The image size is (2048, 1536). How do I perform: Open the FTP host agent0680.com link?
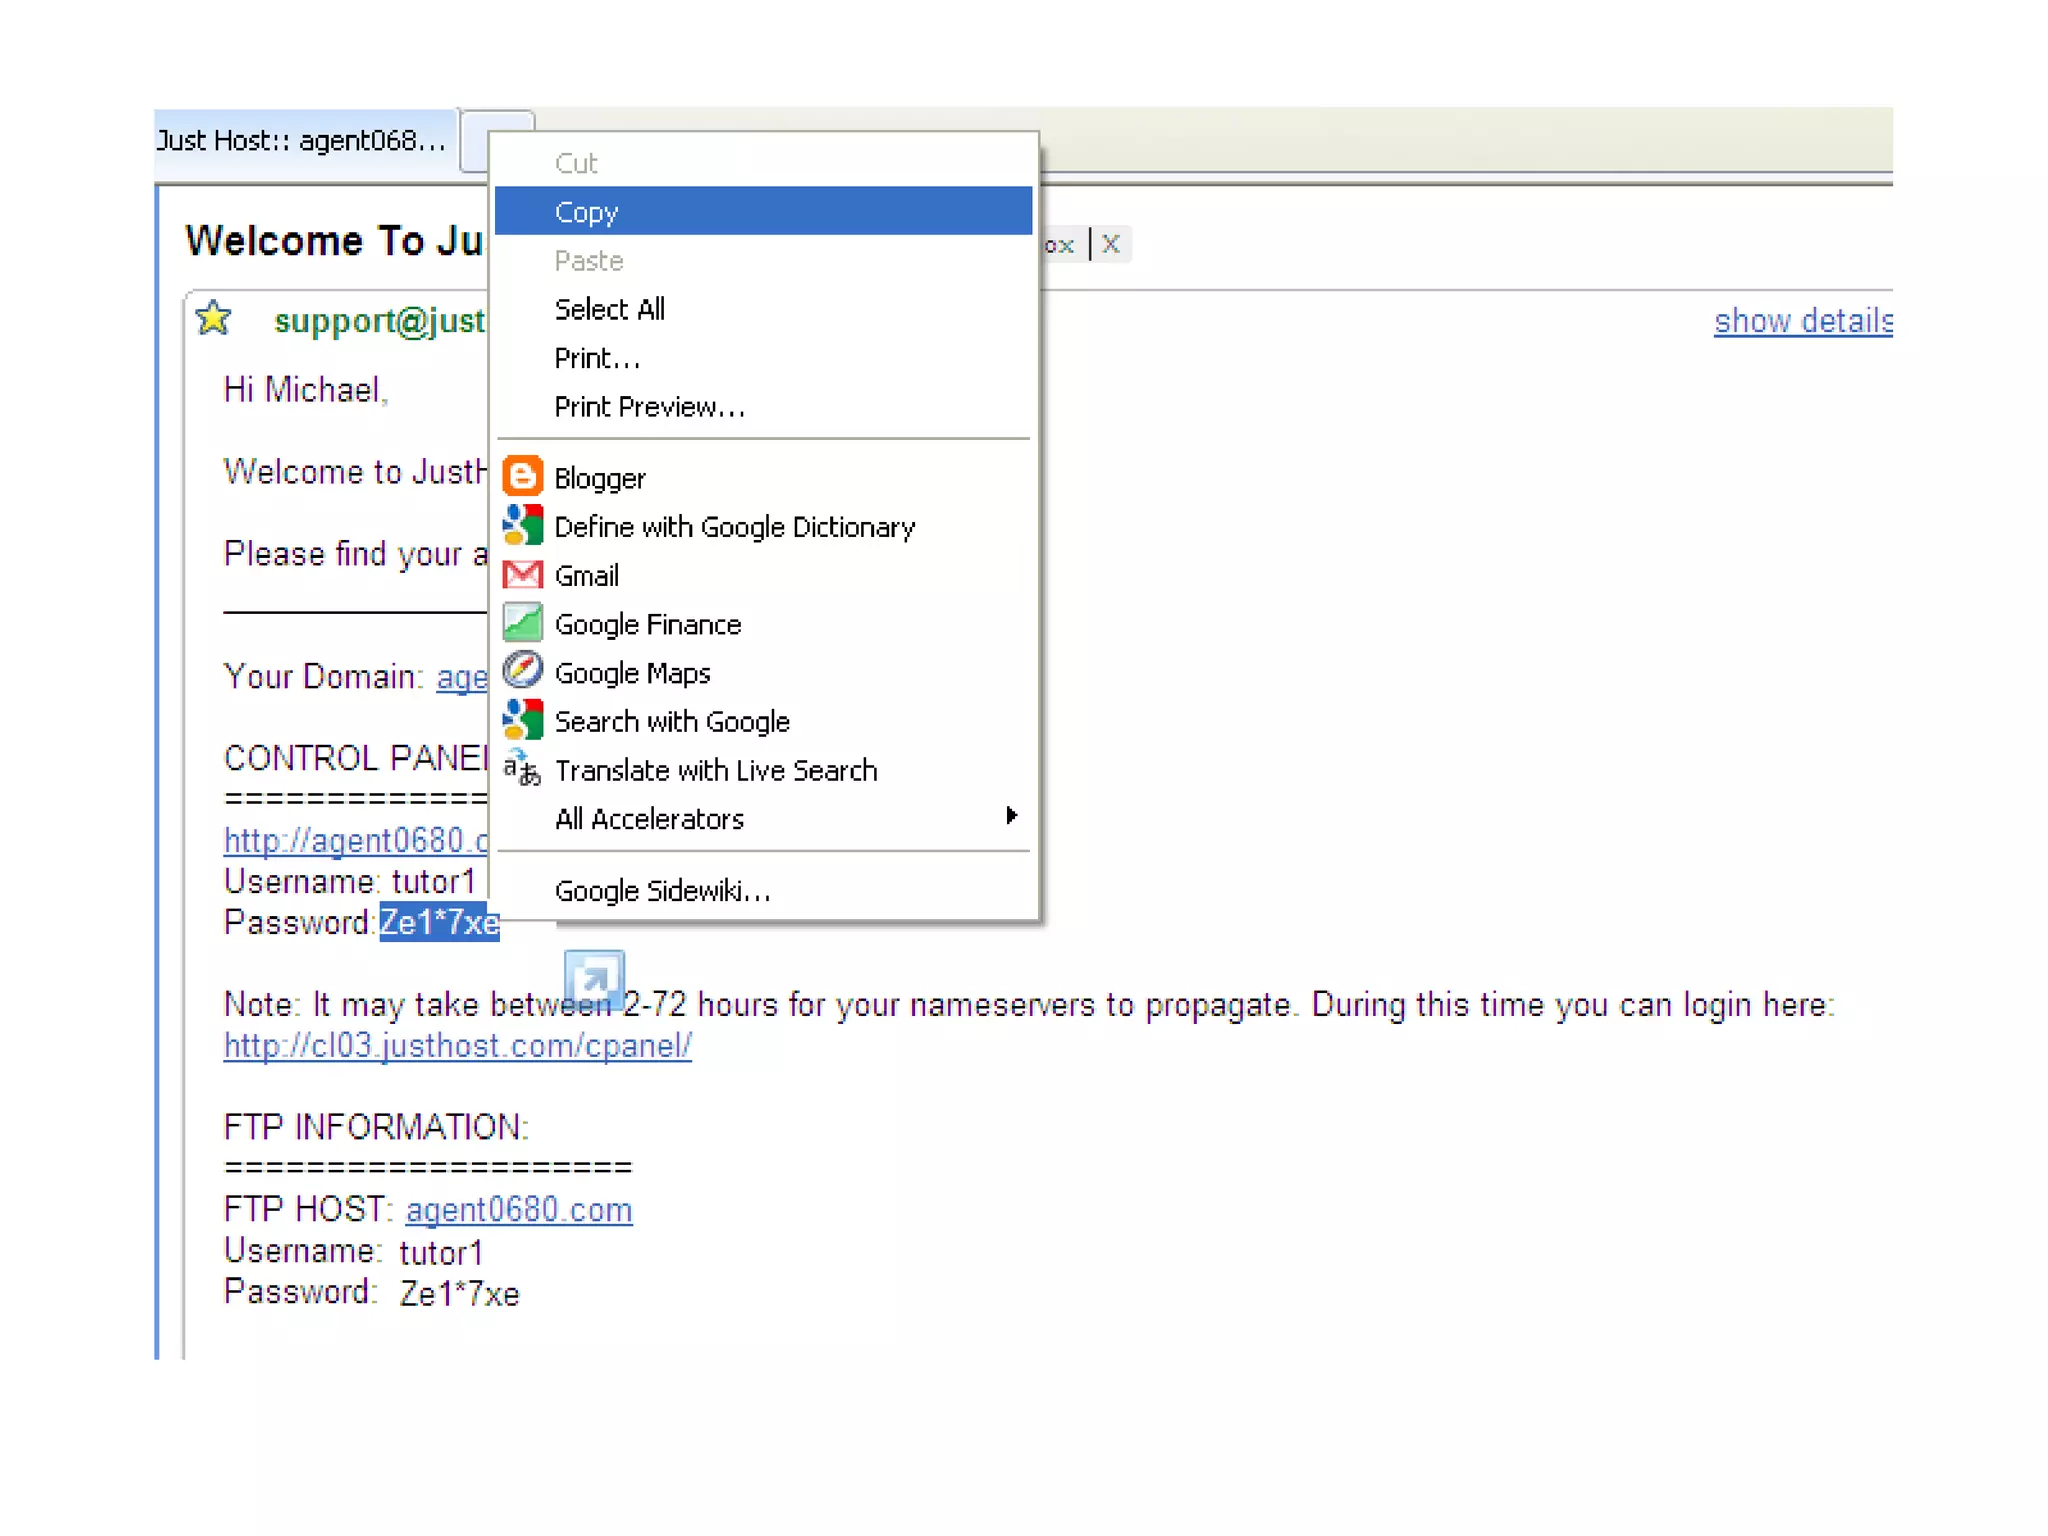click(518, 1210)
